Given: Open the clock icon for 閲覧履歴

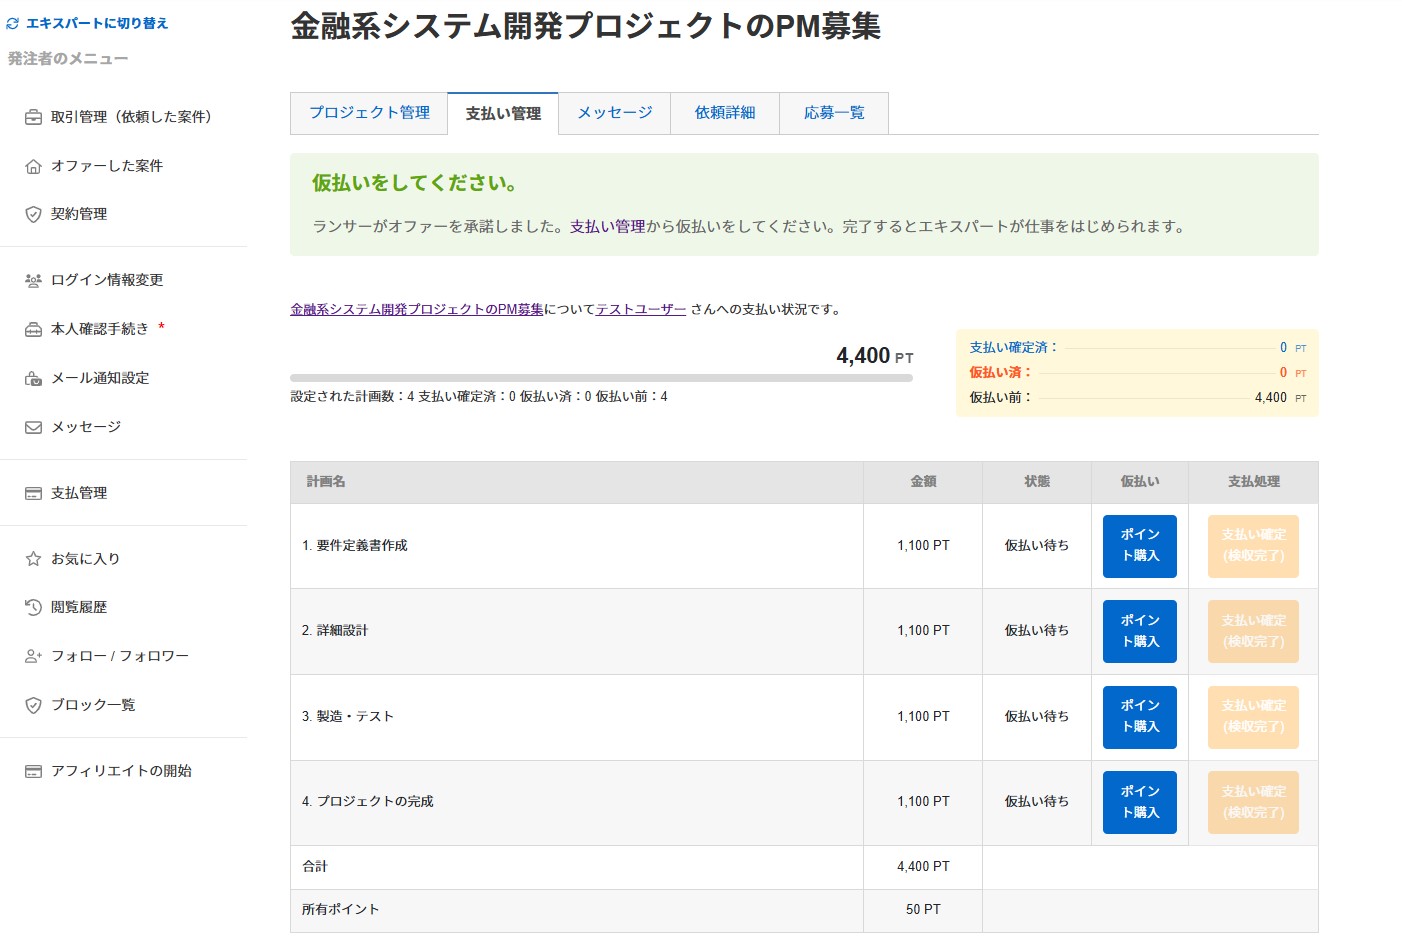Looking at the screenshot, I should (33, 607).
